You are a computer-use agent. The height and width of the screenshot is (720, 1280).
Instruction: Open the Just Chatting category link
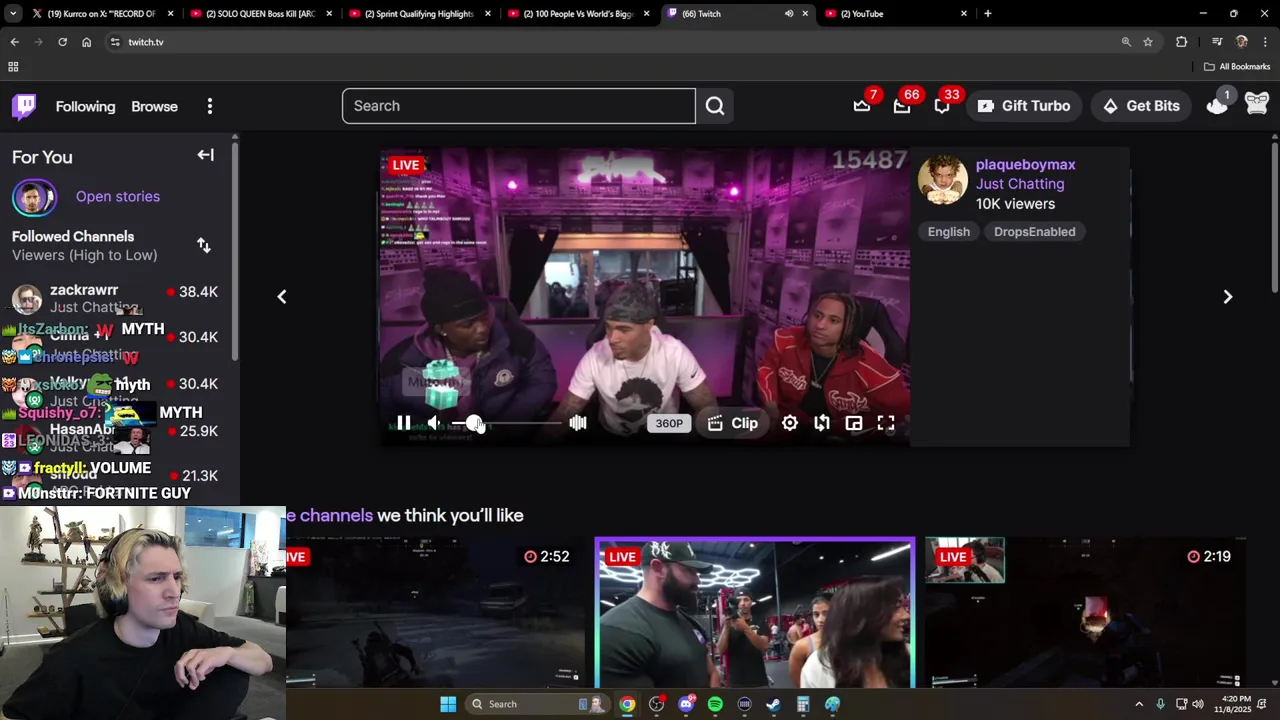pyautogui.click(x=1020, y=184)
